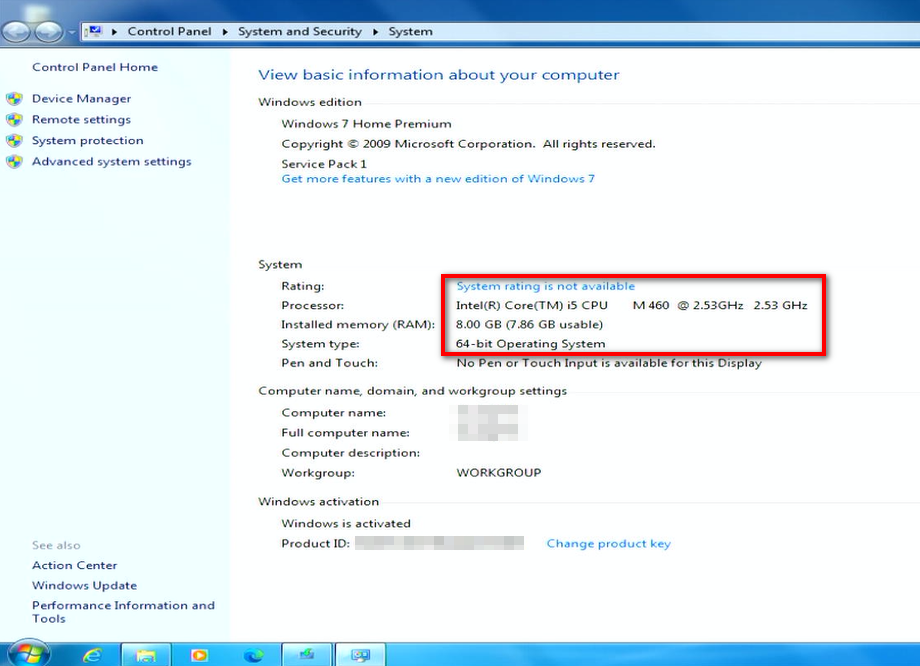This screenshot has height=666, width=920.
Task: Click the Processor label
Action: point(313,305)
